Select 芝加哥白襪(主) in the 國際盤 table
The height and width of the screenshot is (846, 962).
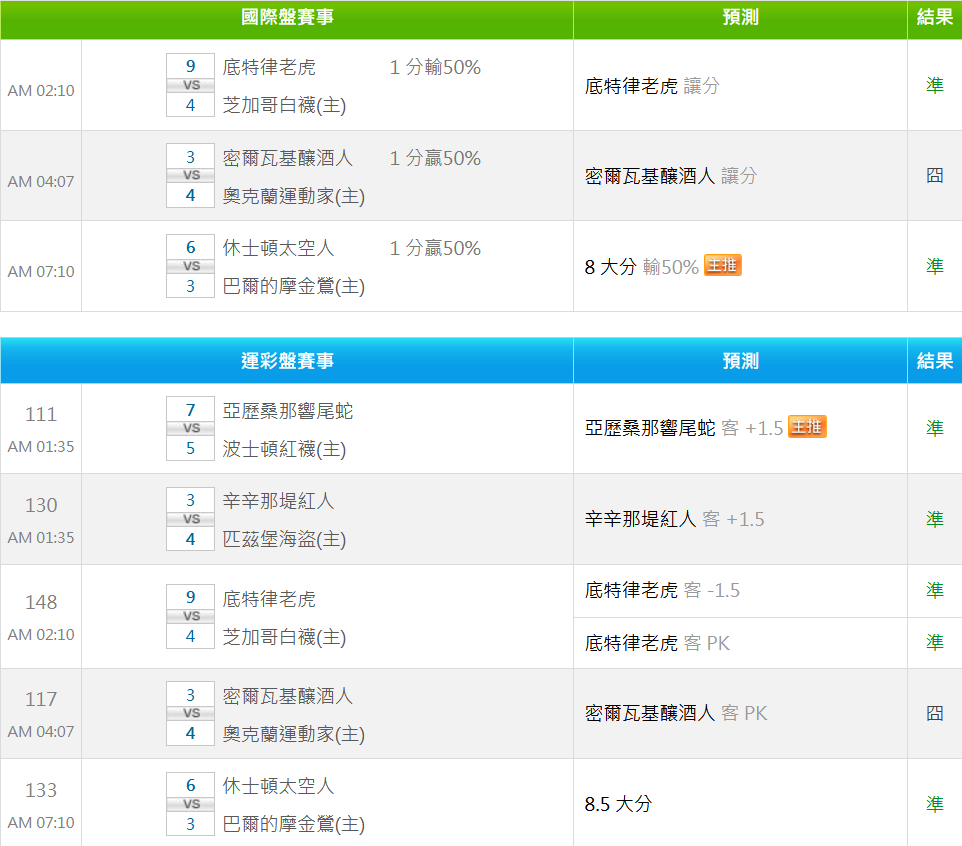(284, 105)
